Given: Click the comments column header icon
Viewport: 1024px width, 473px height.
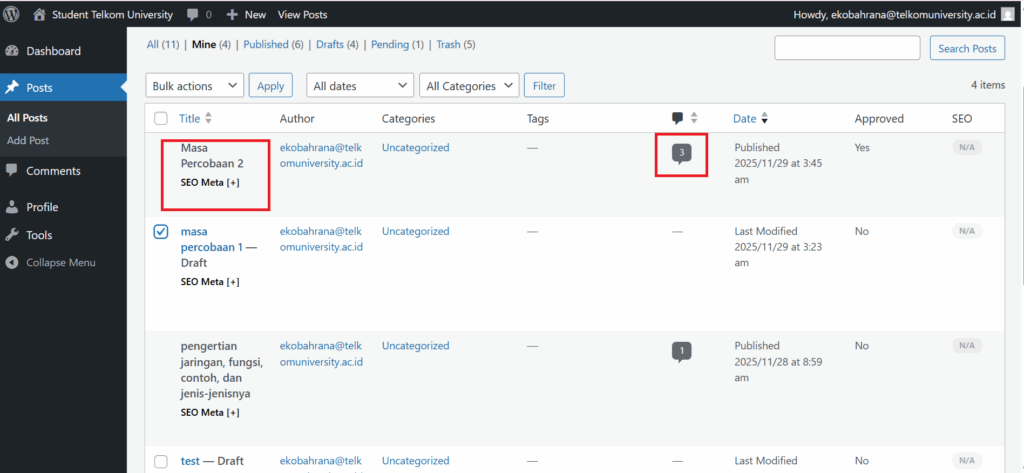Looking at the screenshot, I should click(x=678, y=118).
